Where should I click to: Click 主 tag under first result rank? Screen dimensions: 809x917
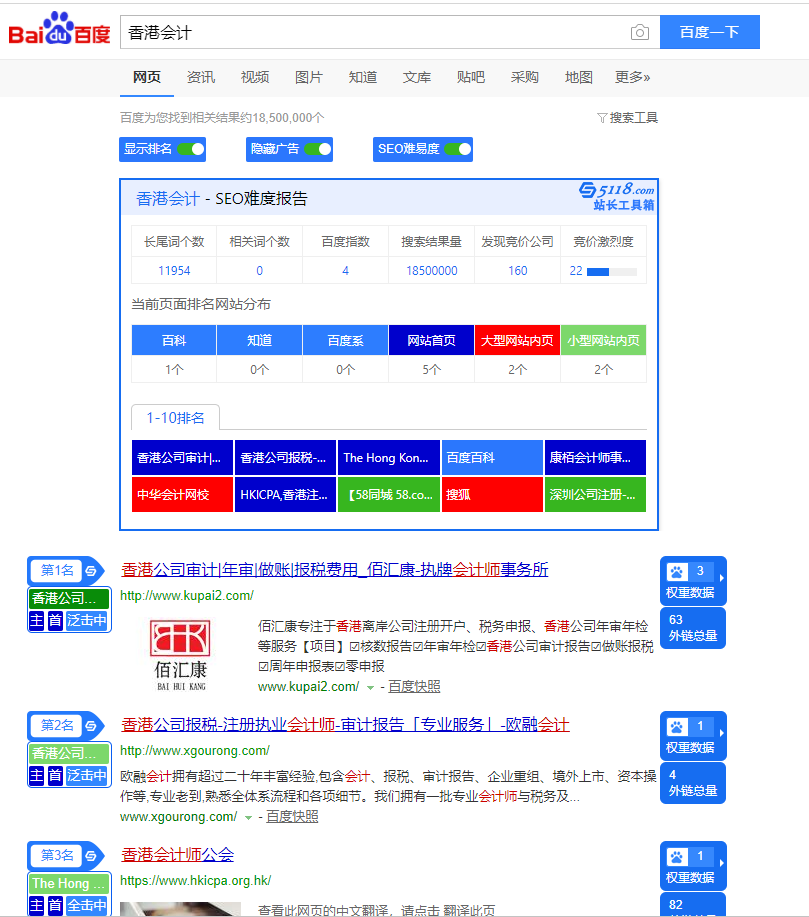pyautogui.click(x=36, y=620)
